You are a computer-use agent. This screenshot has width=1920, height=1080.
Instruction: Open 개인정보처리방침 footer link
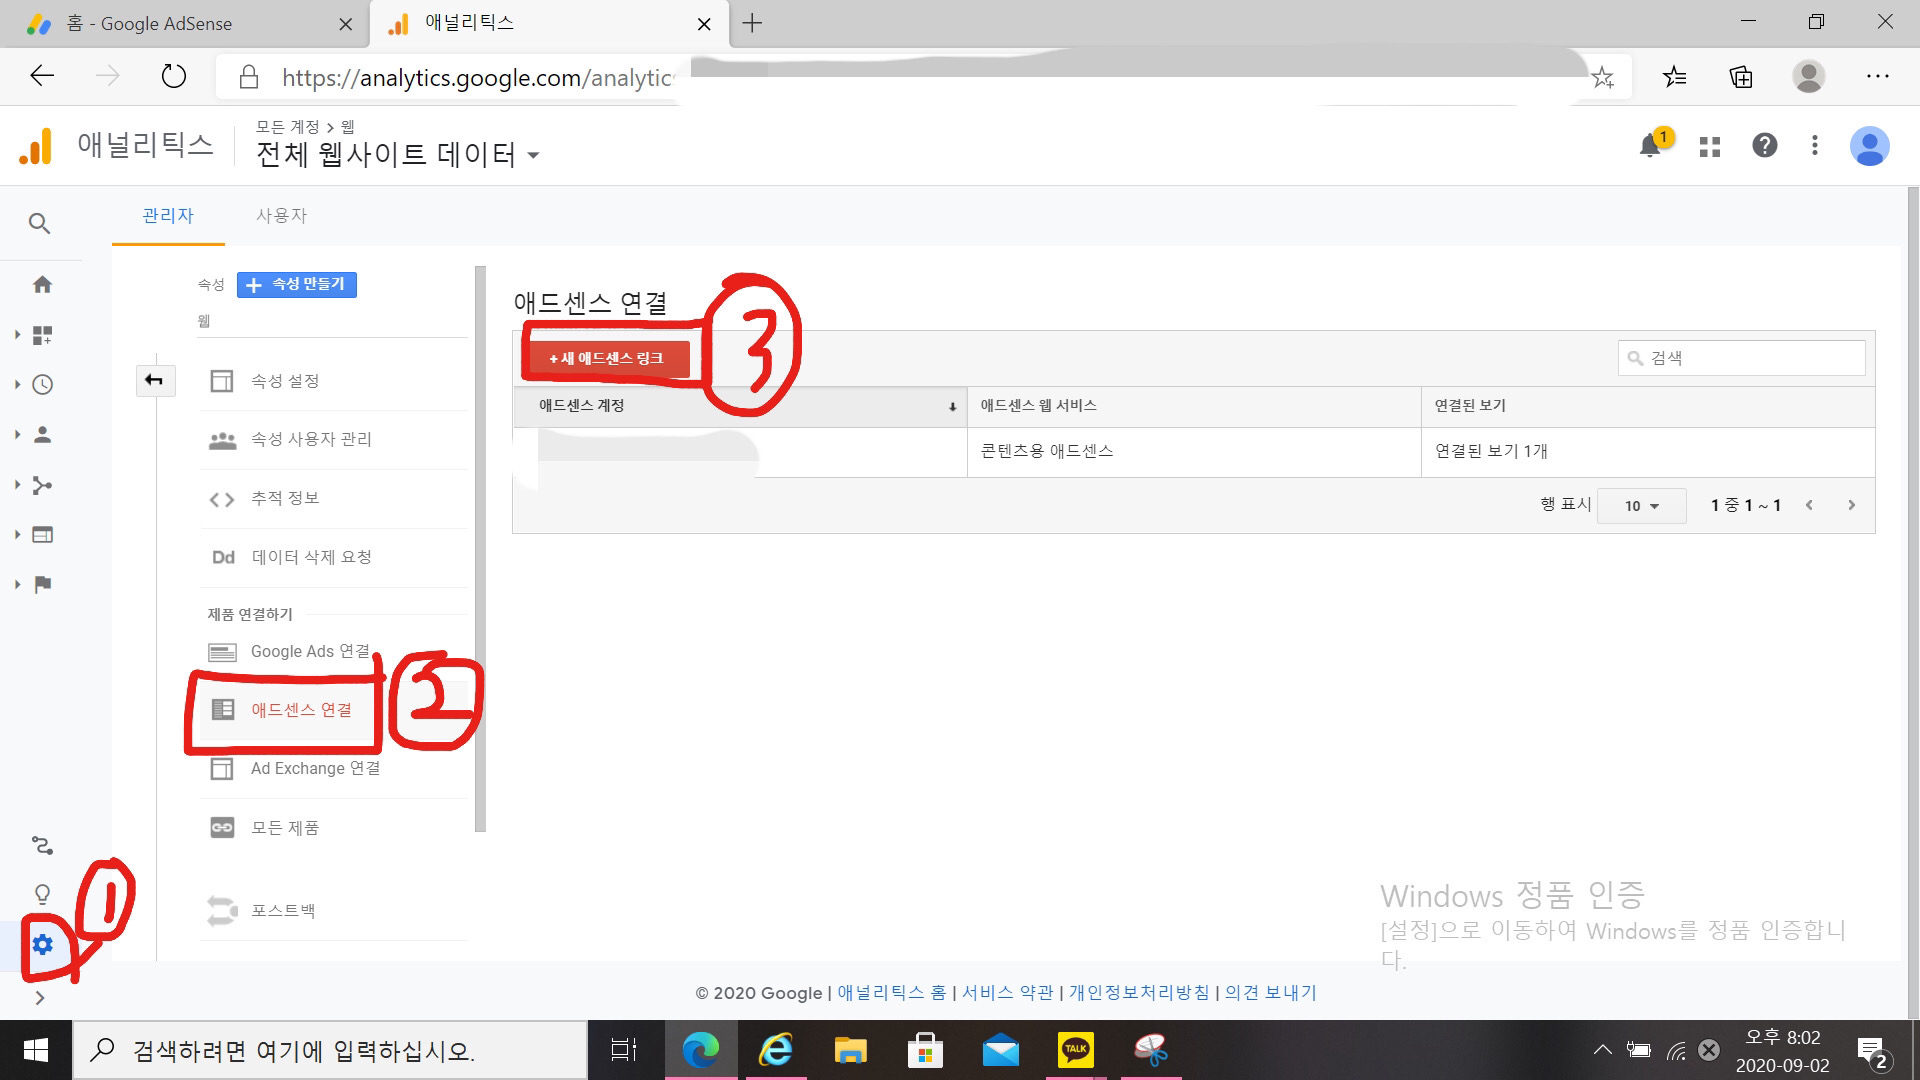[1139, 993]
